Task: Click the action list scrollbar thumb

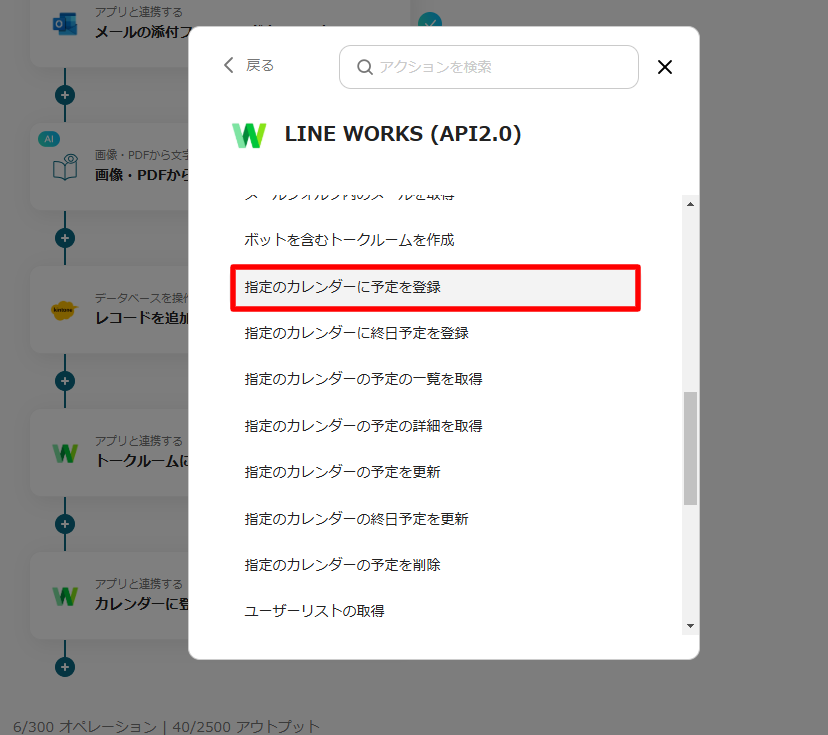Action: point(690,448)
